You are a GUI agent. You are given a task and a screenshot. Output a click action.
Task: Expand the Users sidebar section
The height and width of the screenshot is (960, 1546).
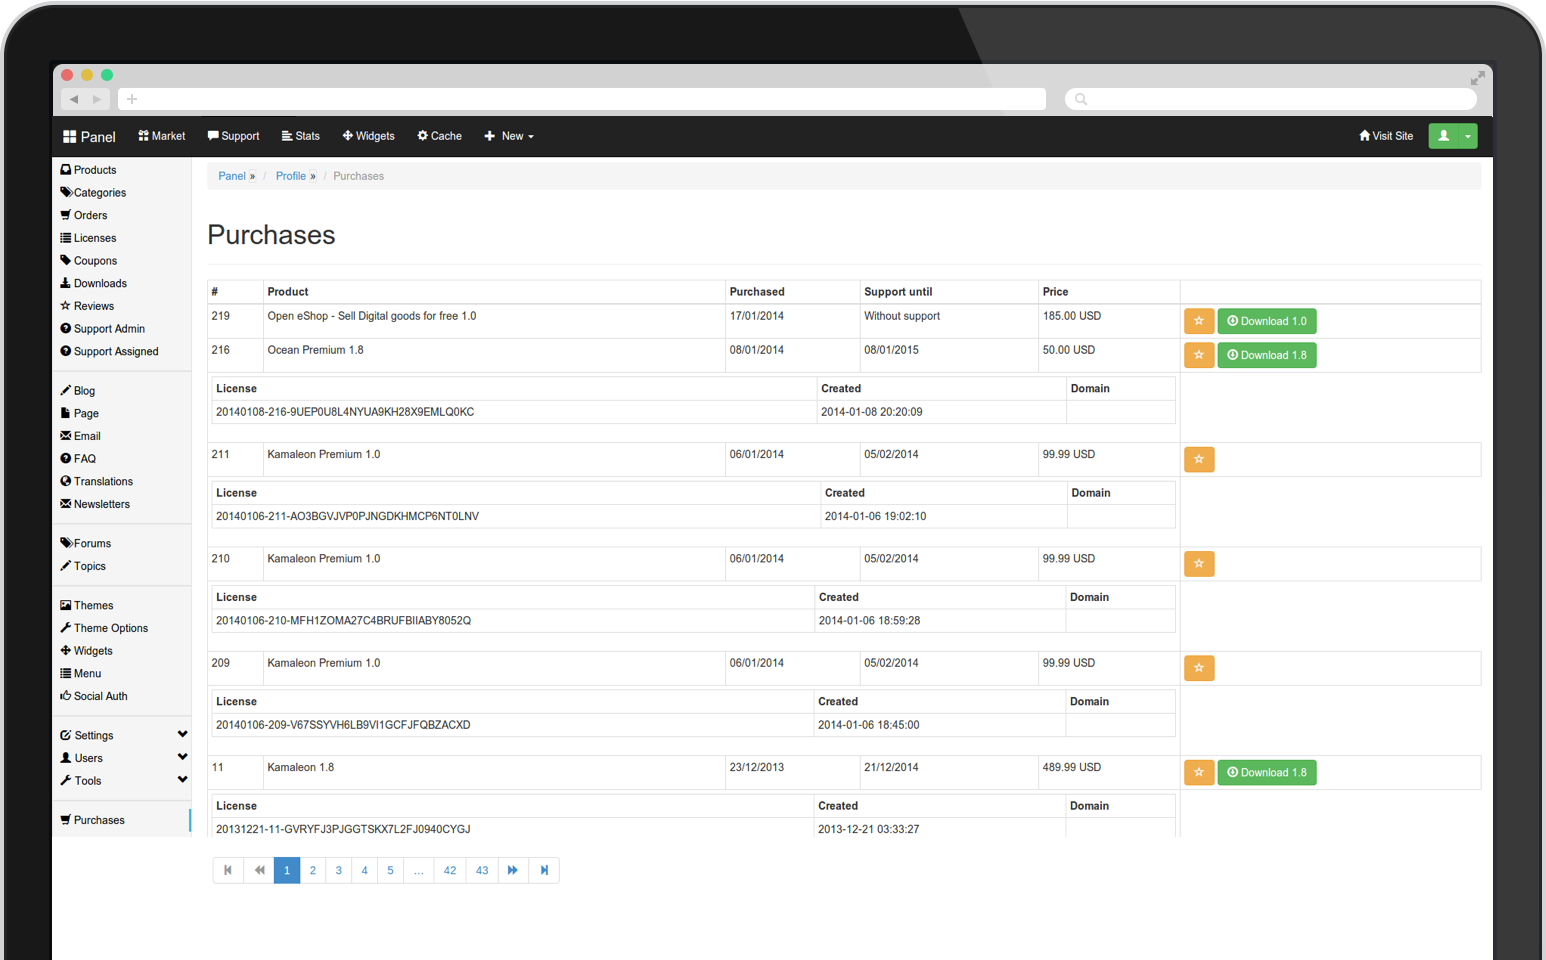(182, 758)
